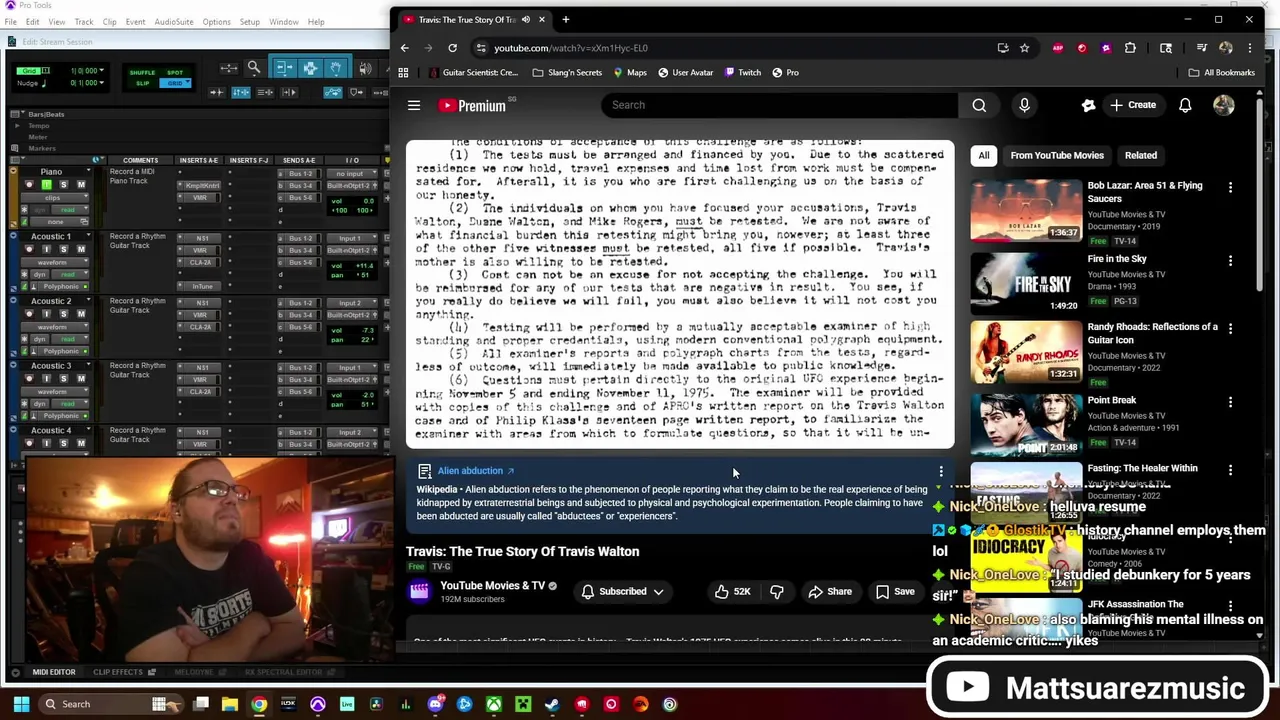Image resolution: width=1280 pixels, height=720 pixels.
Task: Click the zoom toggle icon left of Zoomer
Action: 228,68
